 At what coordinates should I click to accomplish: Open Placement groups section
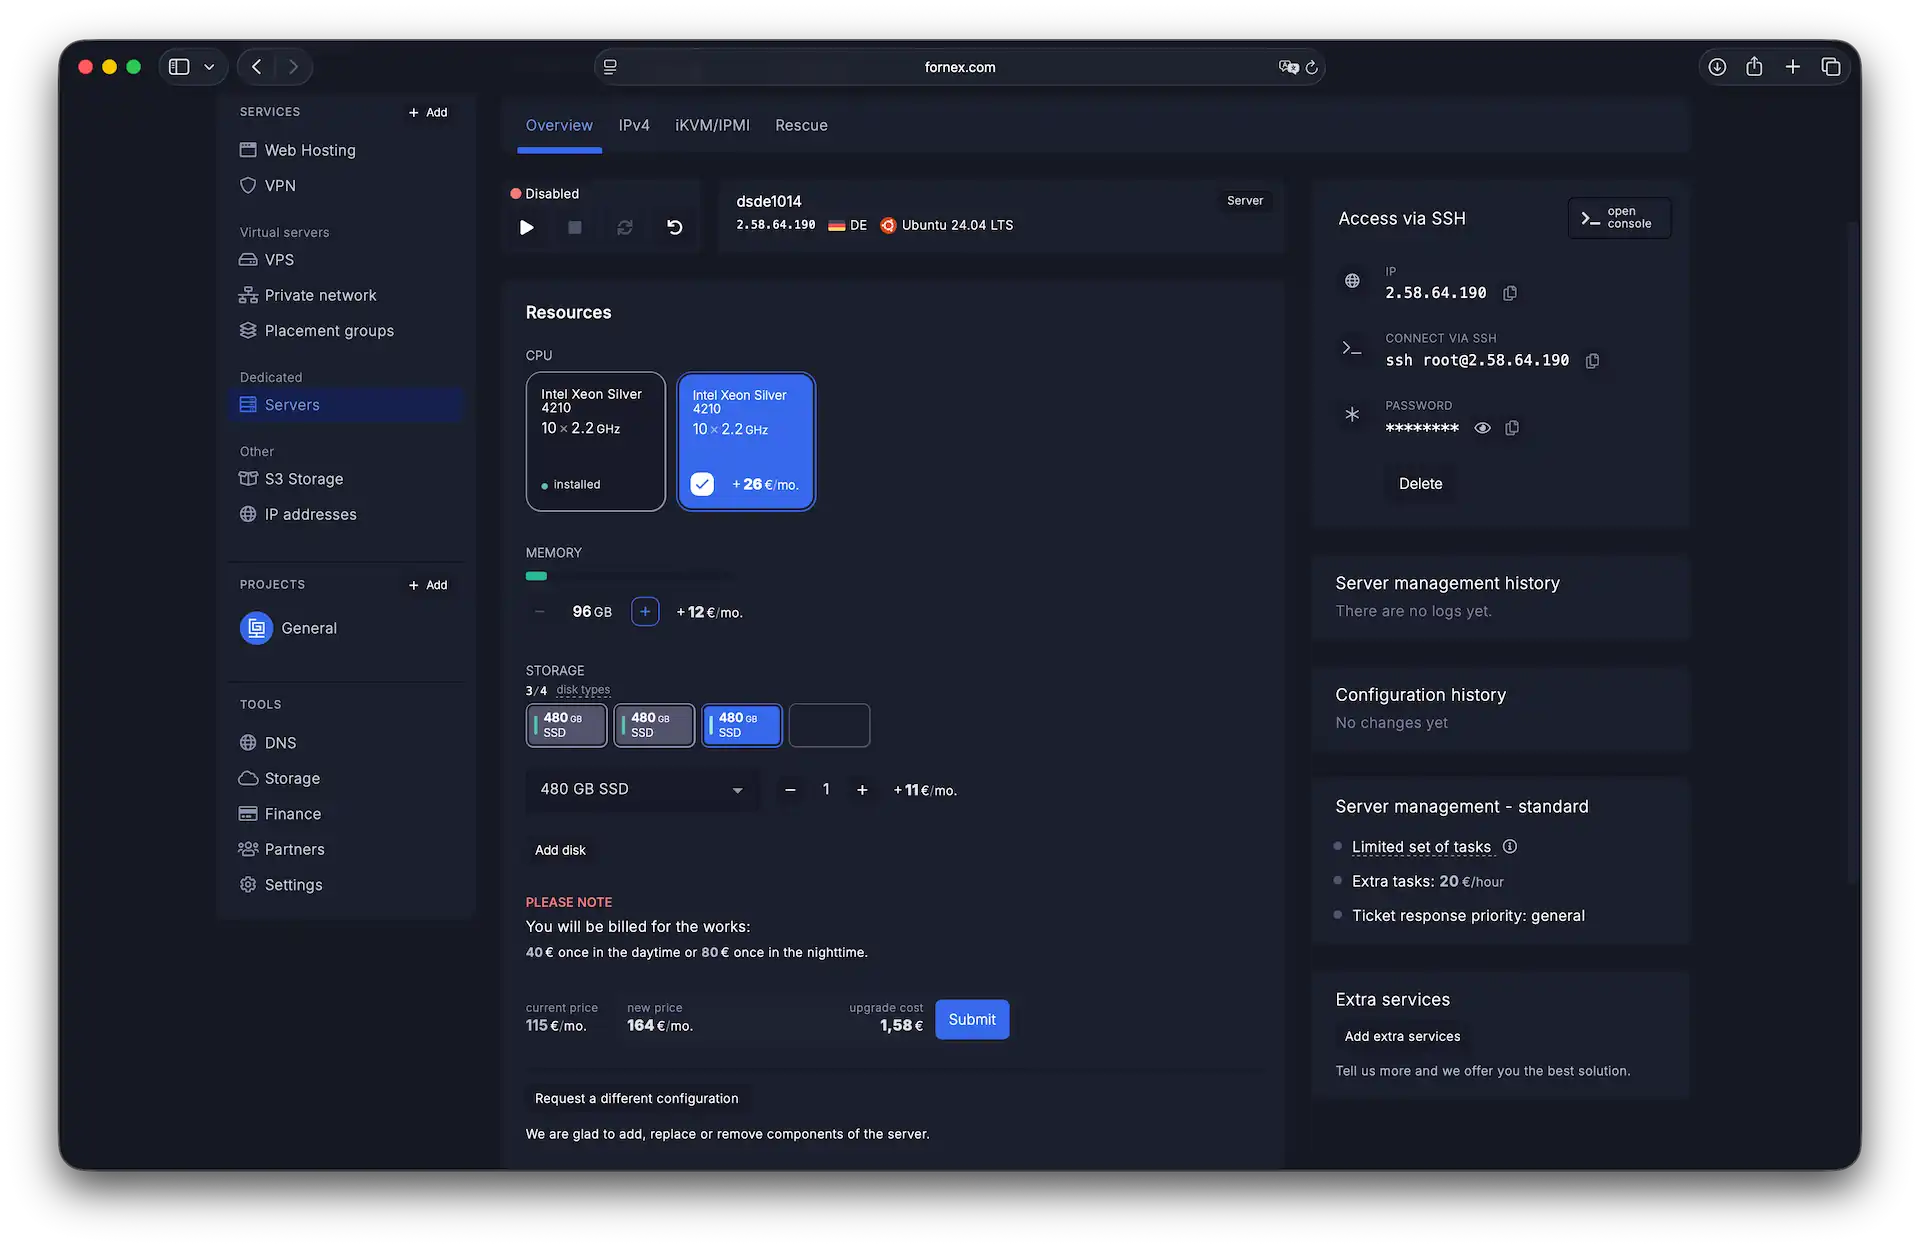point(317,331)
